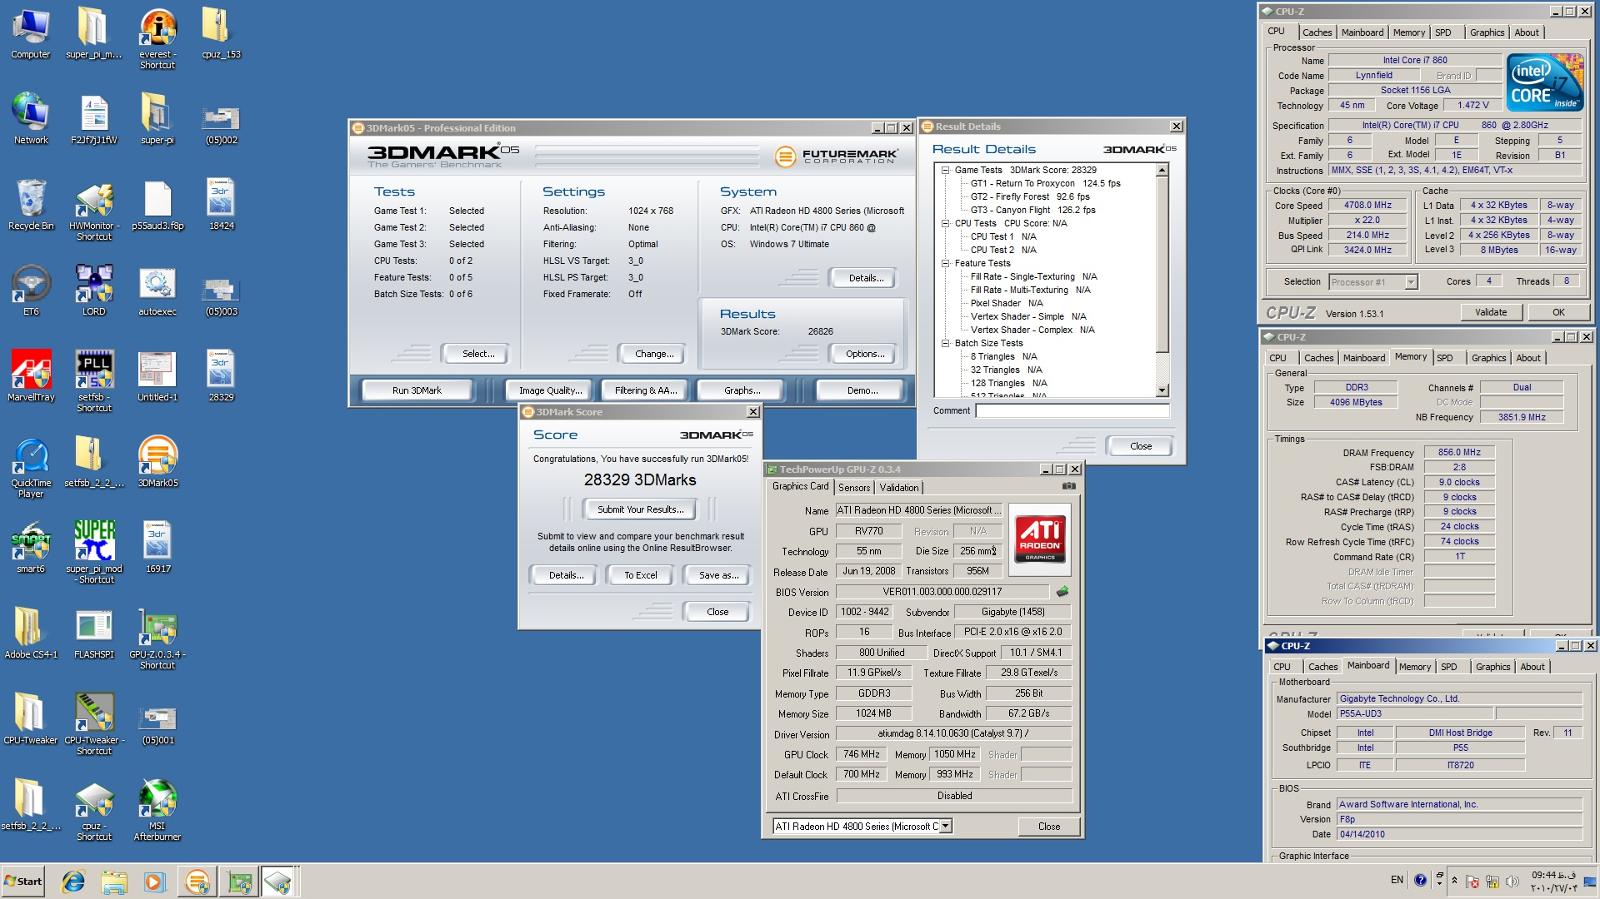Select the GT3 - Canyon Flight result row
This screenshot has height=899, width=1600.
(1033, 210)
